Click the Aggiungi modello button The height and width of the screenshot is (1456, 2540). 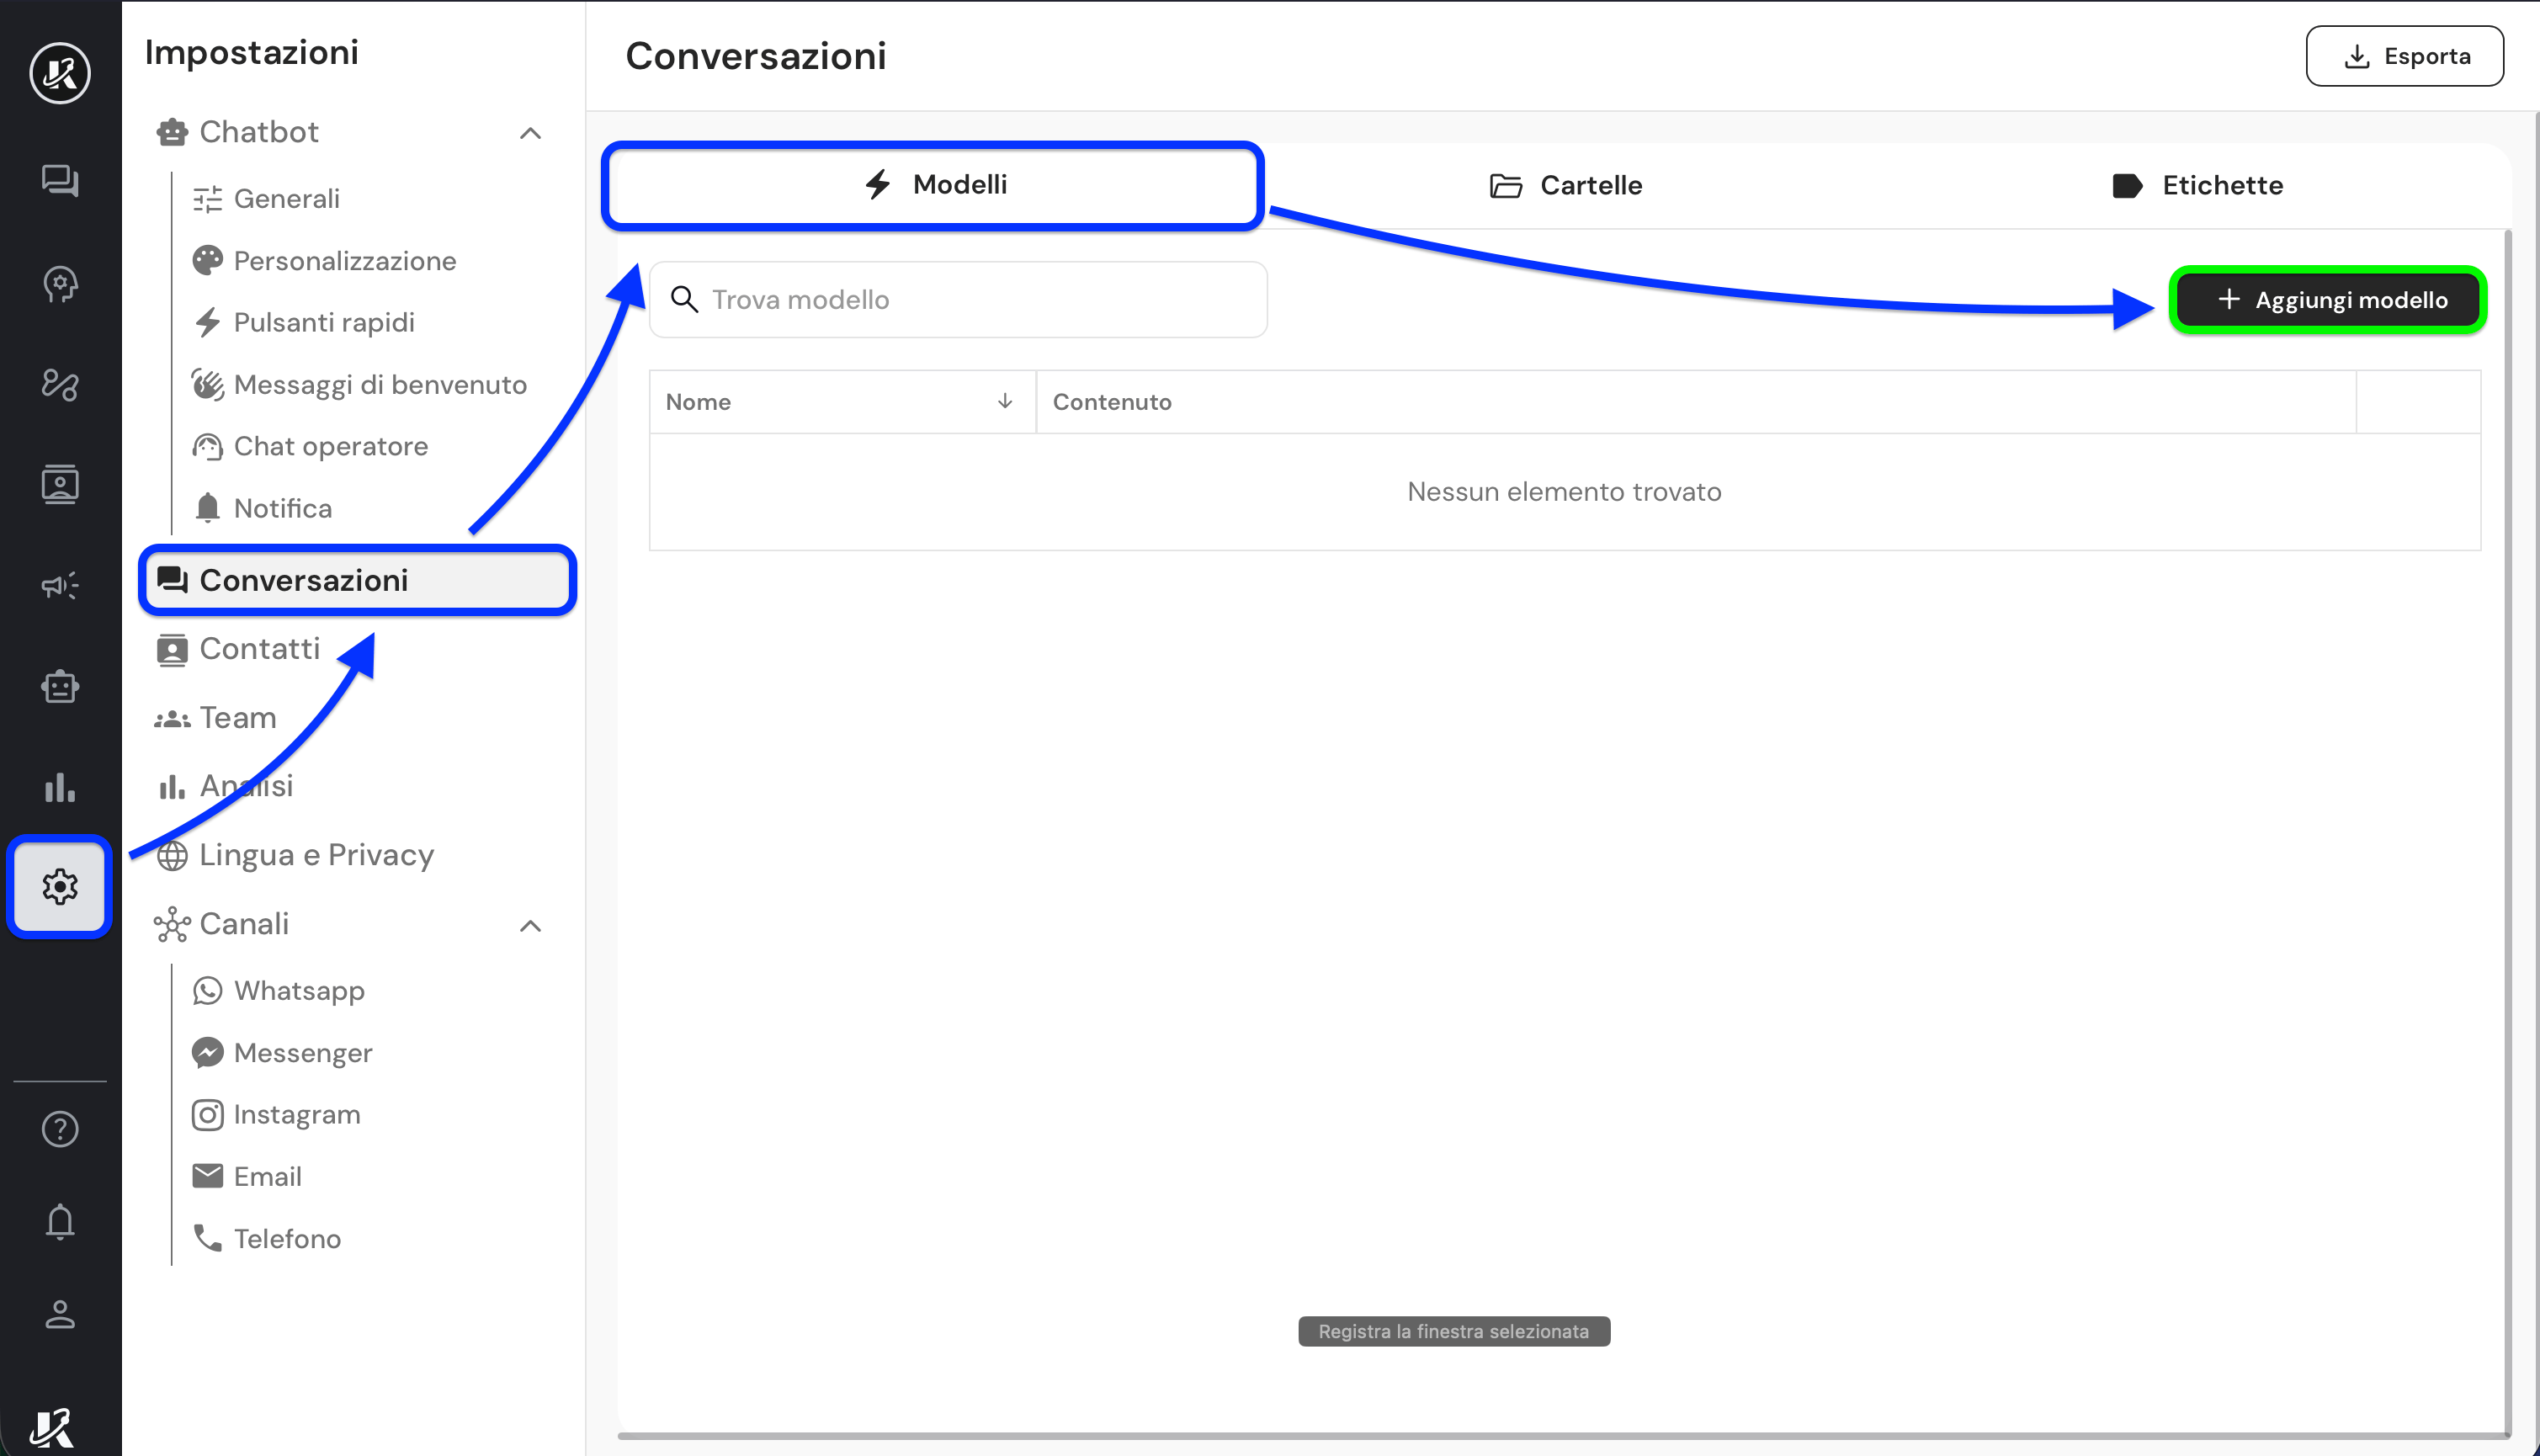point(2329,300)
